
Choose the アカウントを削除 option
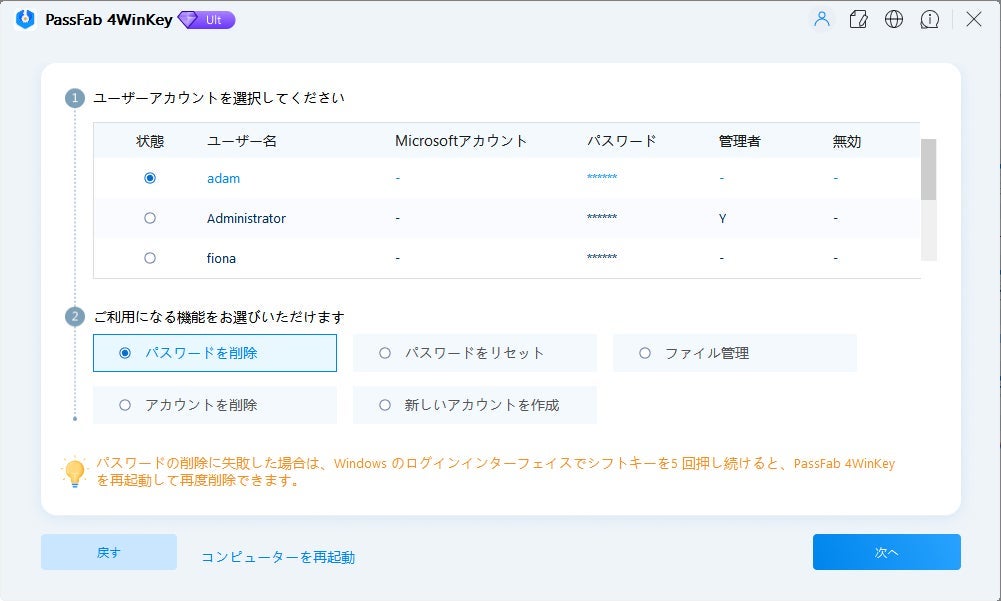(125, 405)
